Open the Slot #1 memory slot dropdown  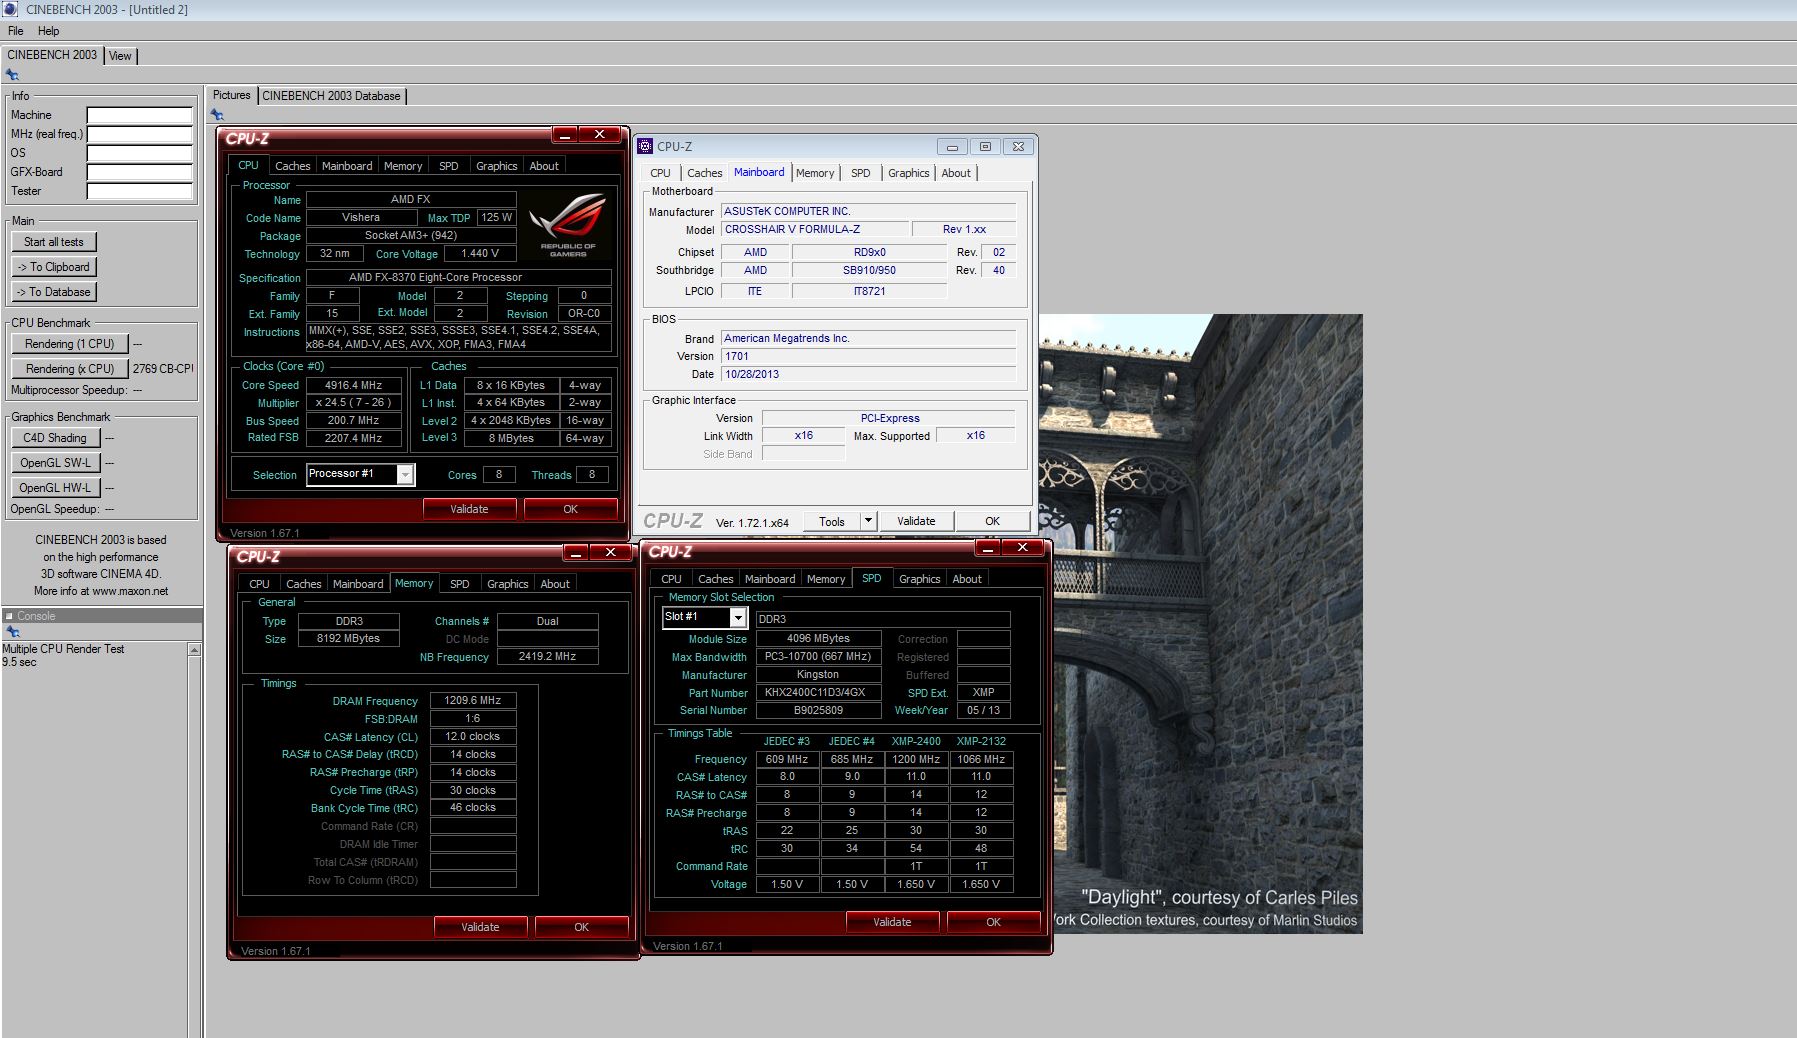click(x=737, y=618)
